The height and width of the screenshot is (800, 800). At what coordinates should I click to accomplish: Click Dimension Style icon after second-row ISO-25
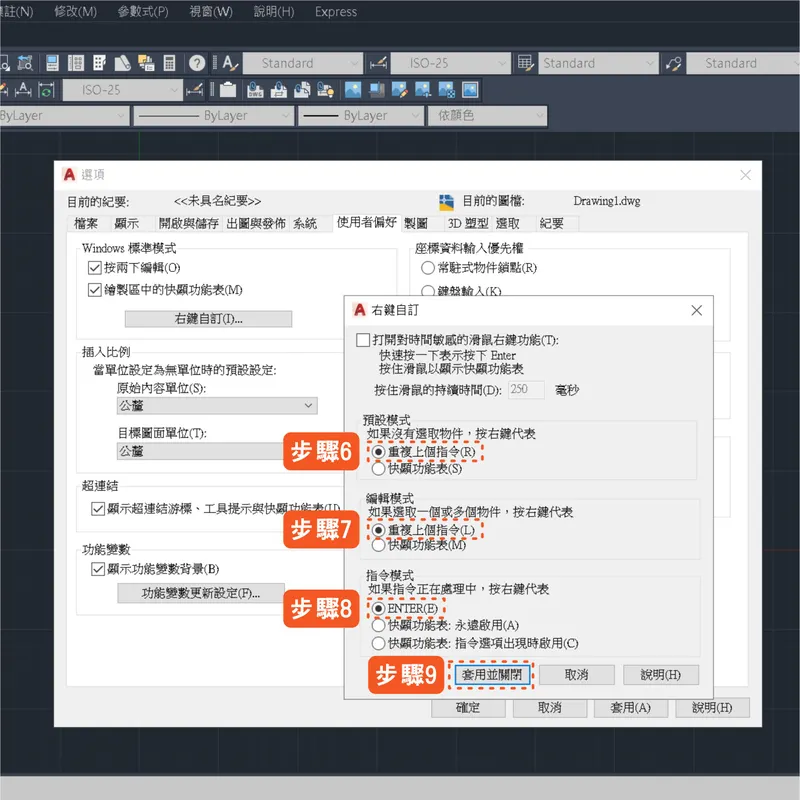[194, 90]
